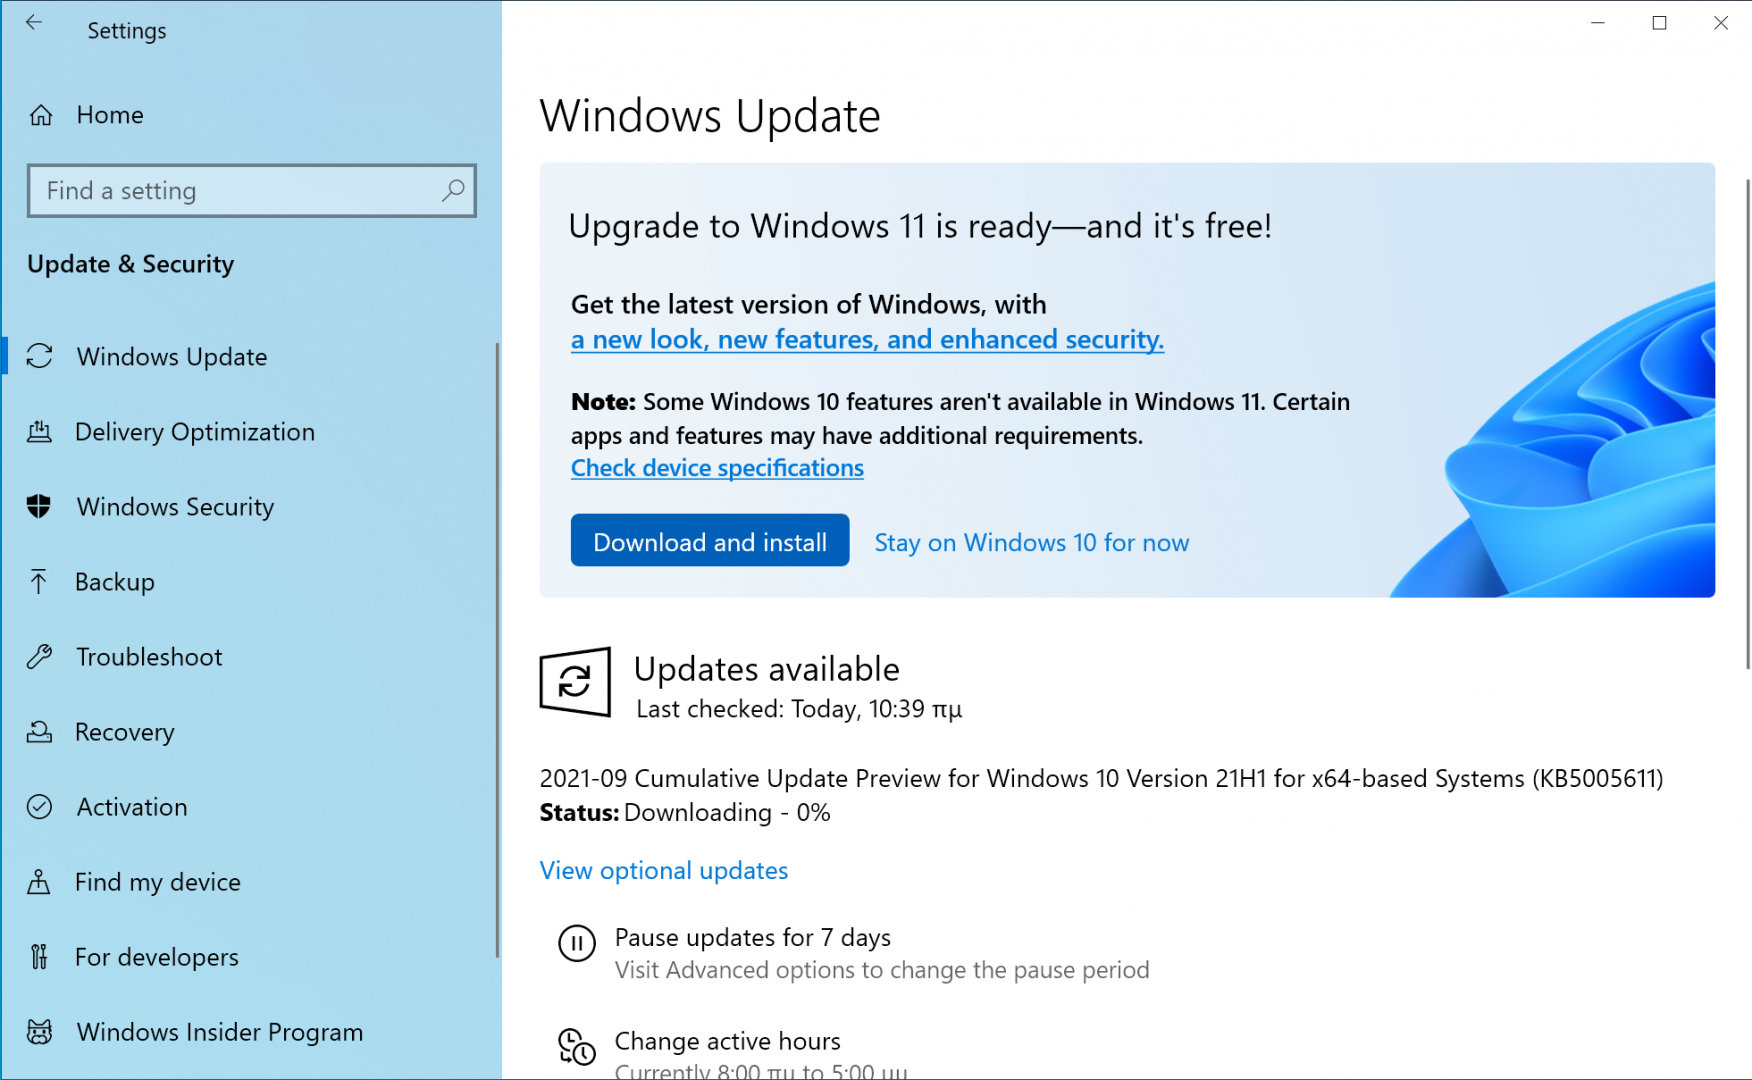1752x1080 pixels.
Task: Click the Troubleshoot wrench icon
Action: (x=39, y=656)
